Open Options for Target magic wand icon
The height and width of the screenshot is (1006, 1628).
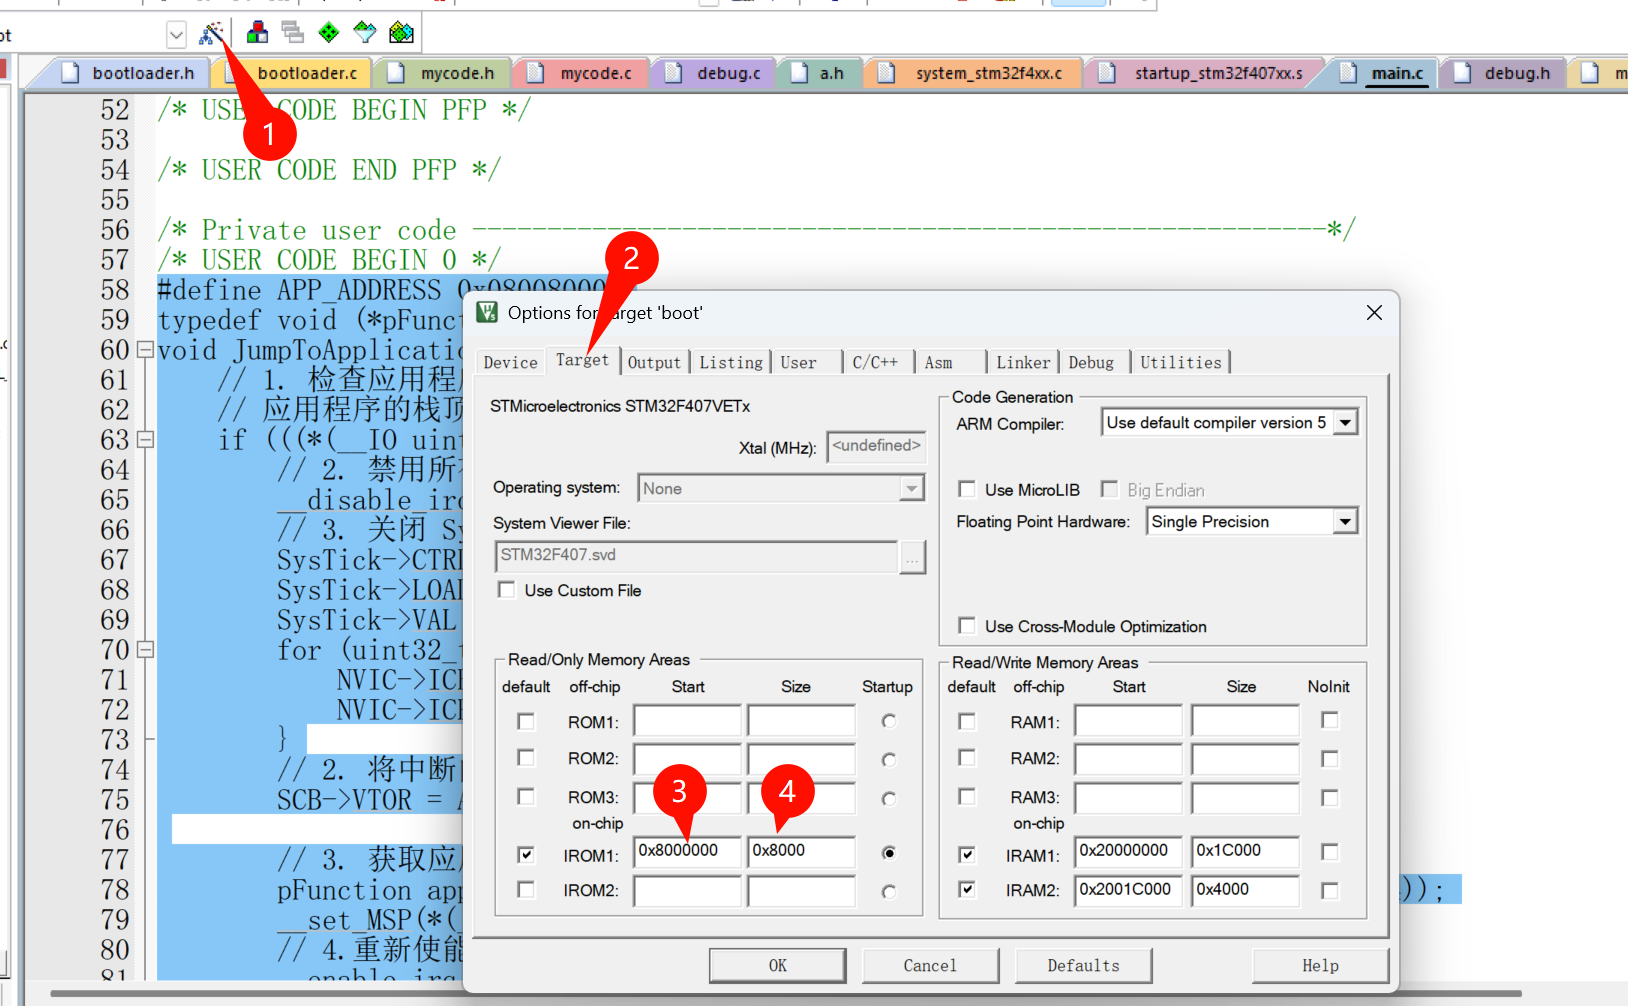click(x=211, y=33)
